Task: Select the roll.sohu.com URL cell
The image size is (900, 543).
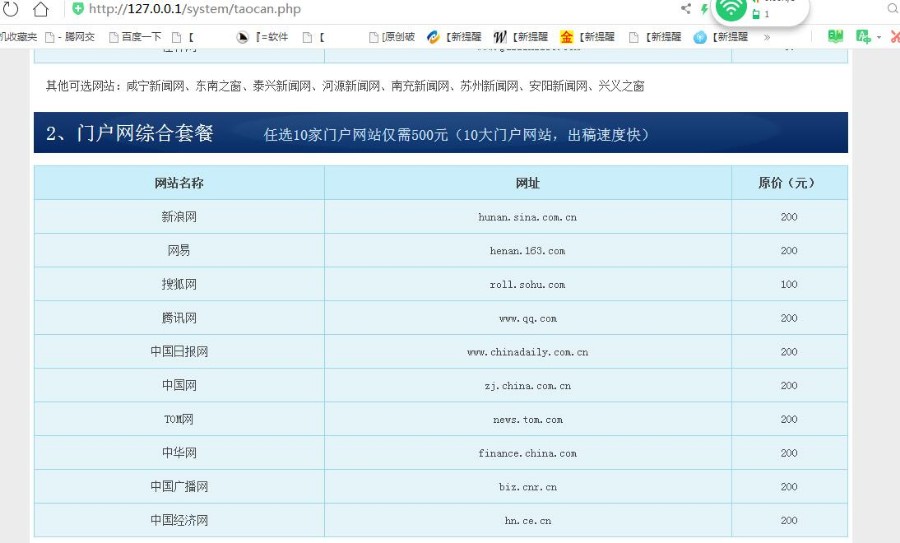Action: coord(527,284)
